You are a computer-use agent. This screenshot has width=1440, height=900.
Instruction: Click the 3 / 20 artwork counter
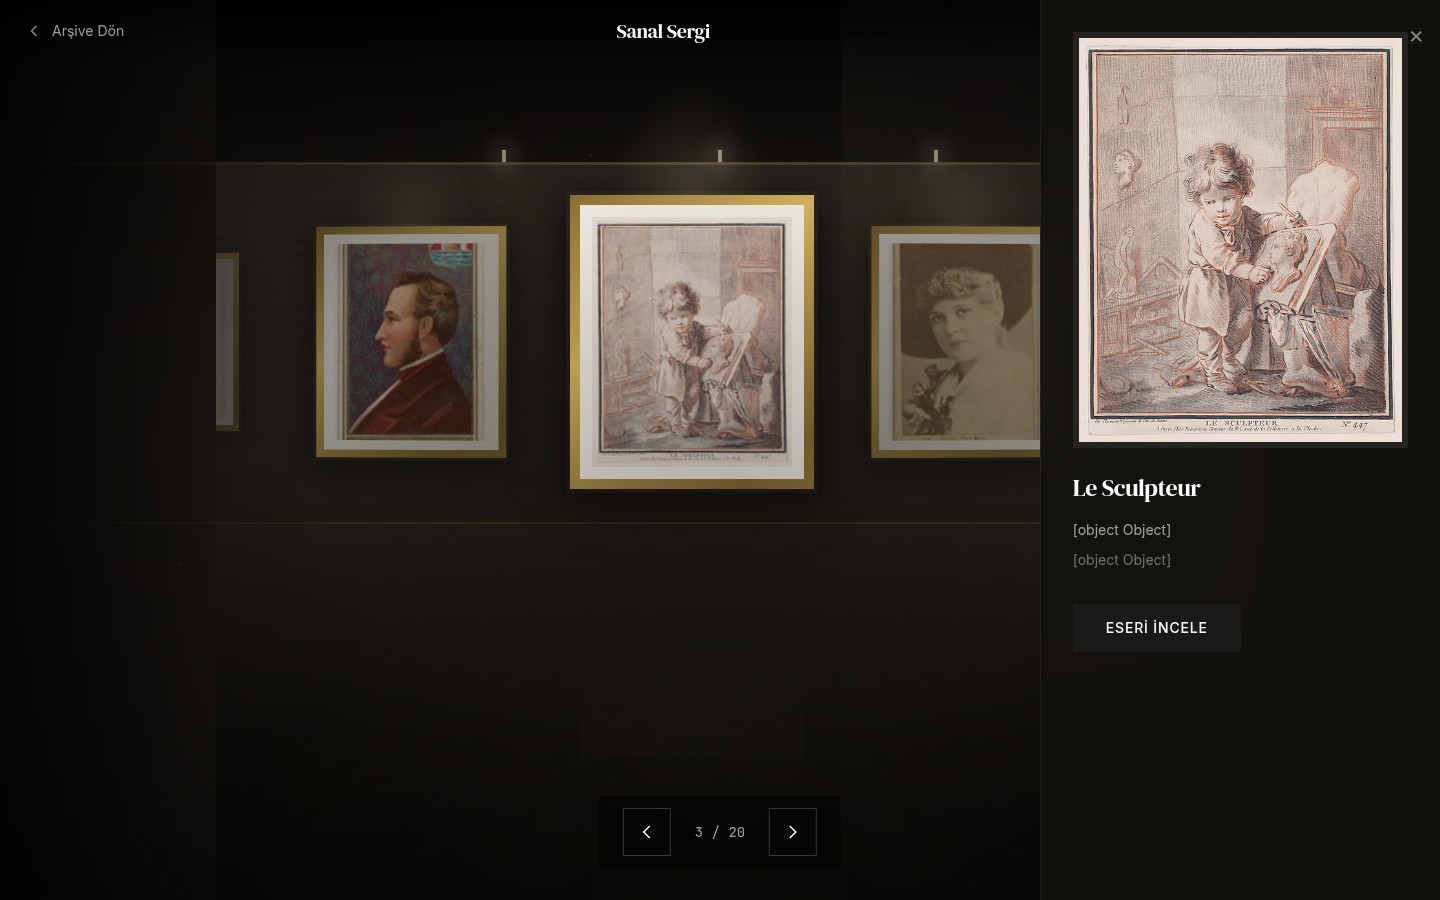coord(720,832)
